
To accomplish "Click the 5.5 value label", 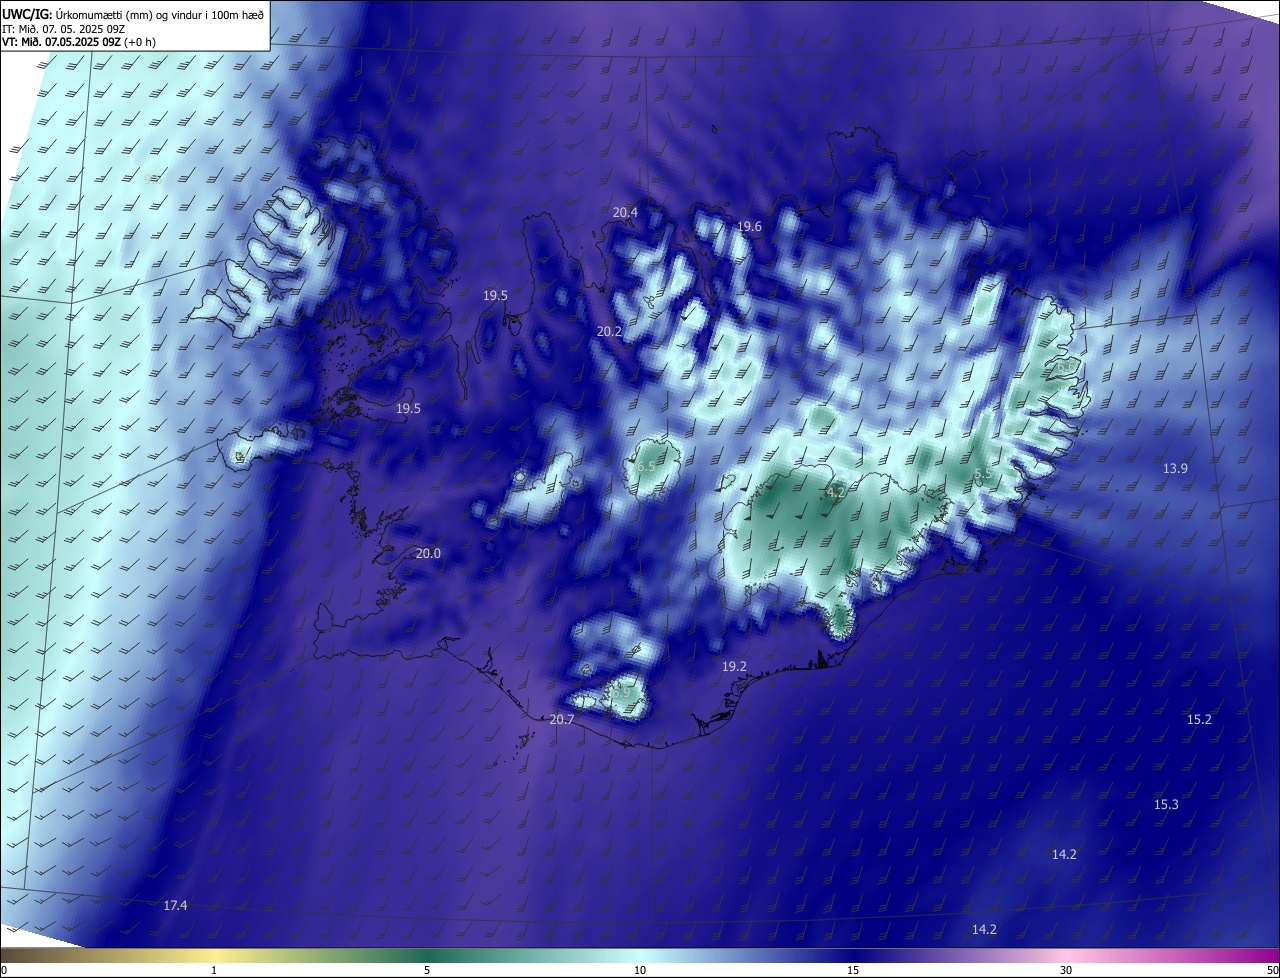I will [x=983, y=474].
